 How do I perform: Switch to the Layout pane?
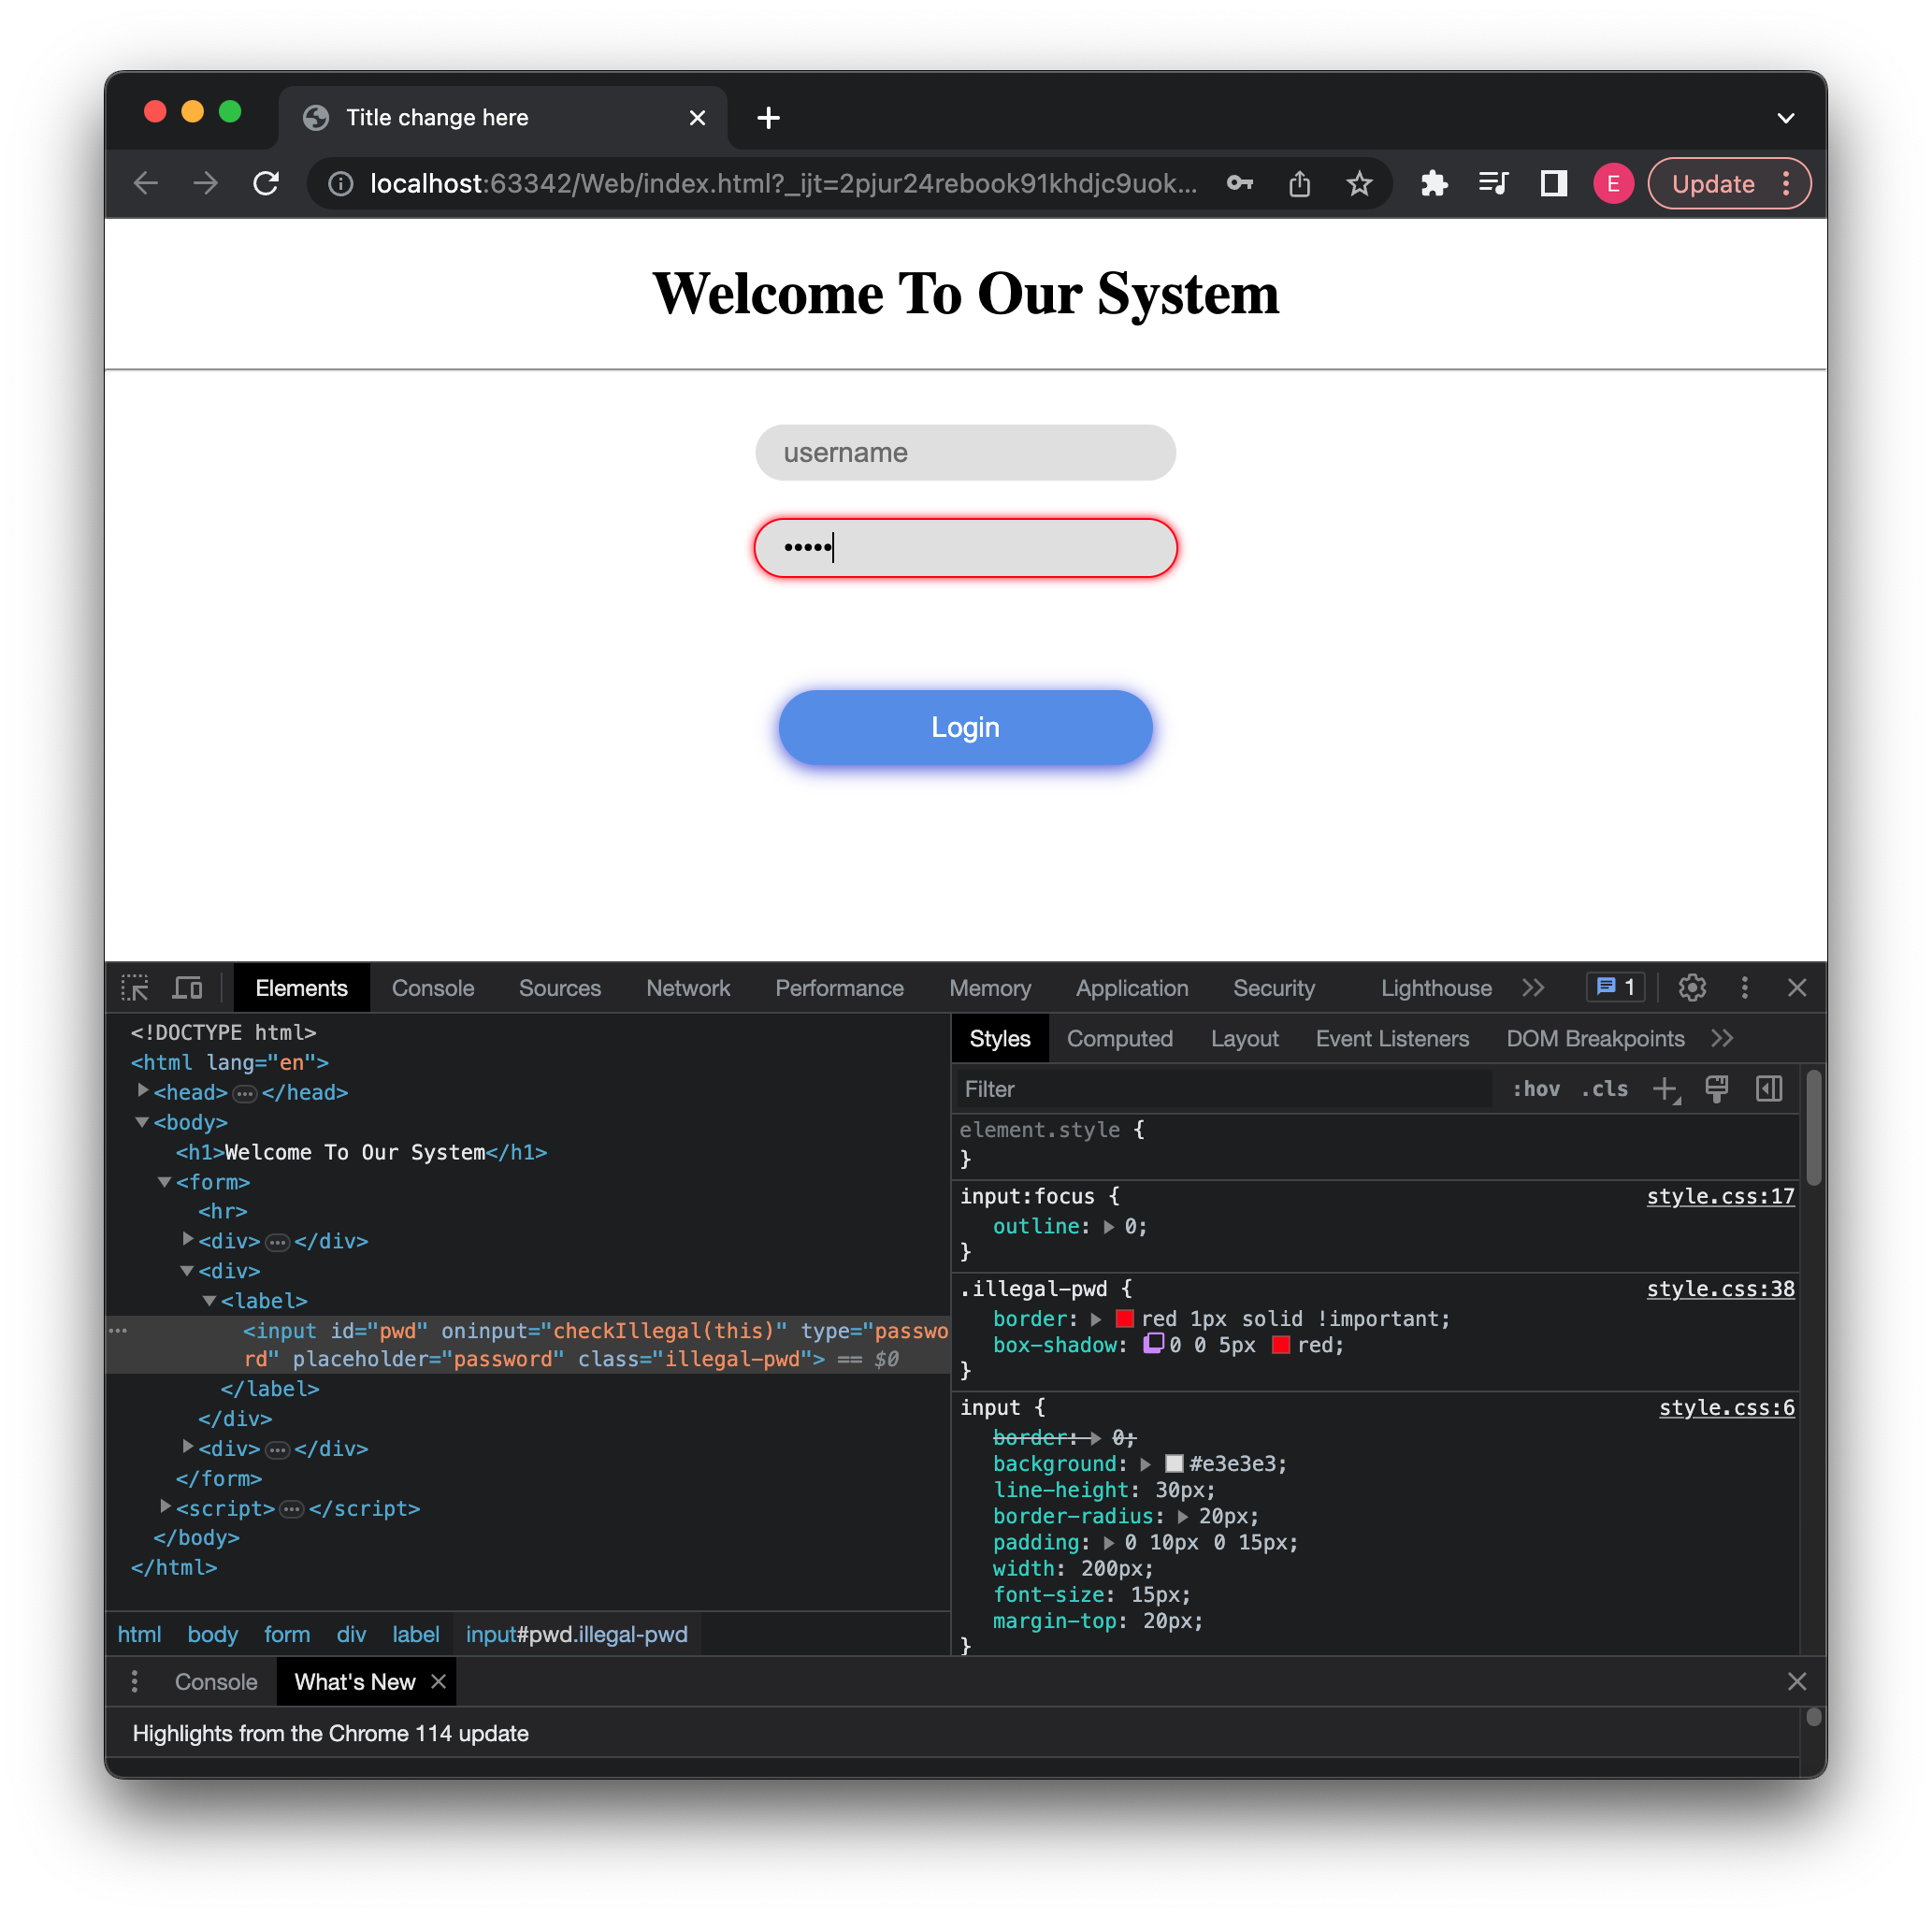point(1245,1039)
